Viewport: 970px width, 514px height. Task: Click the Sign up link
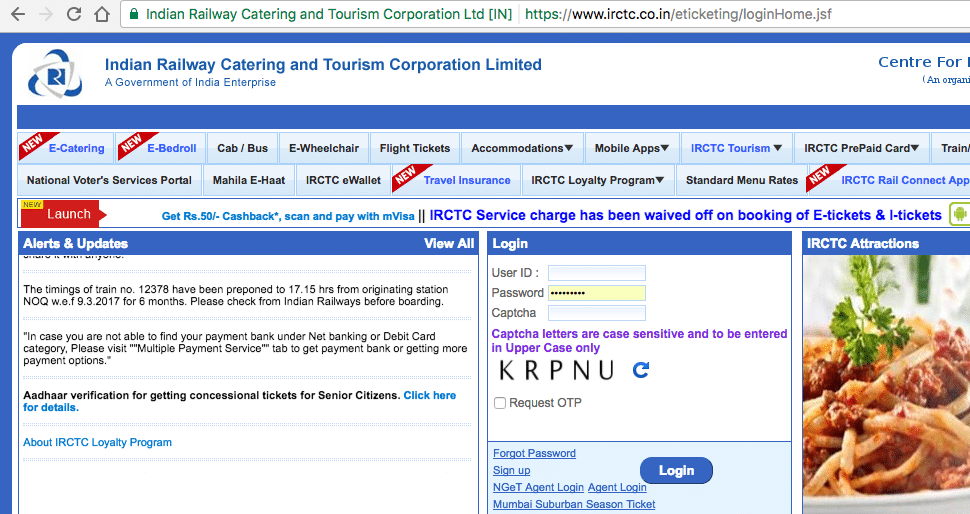512,471
